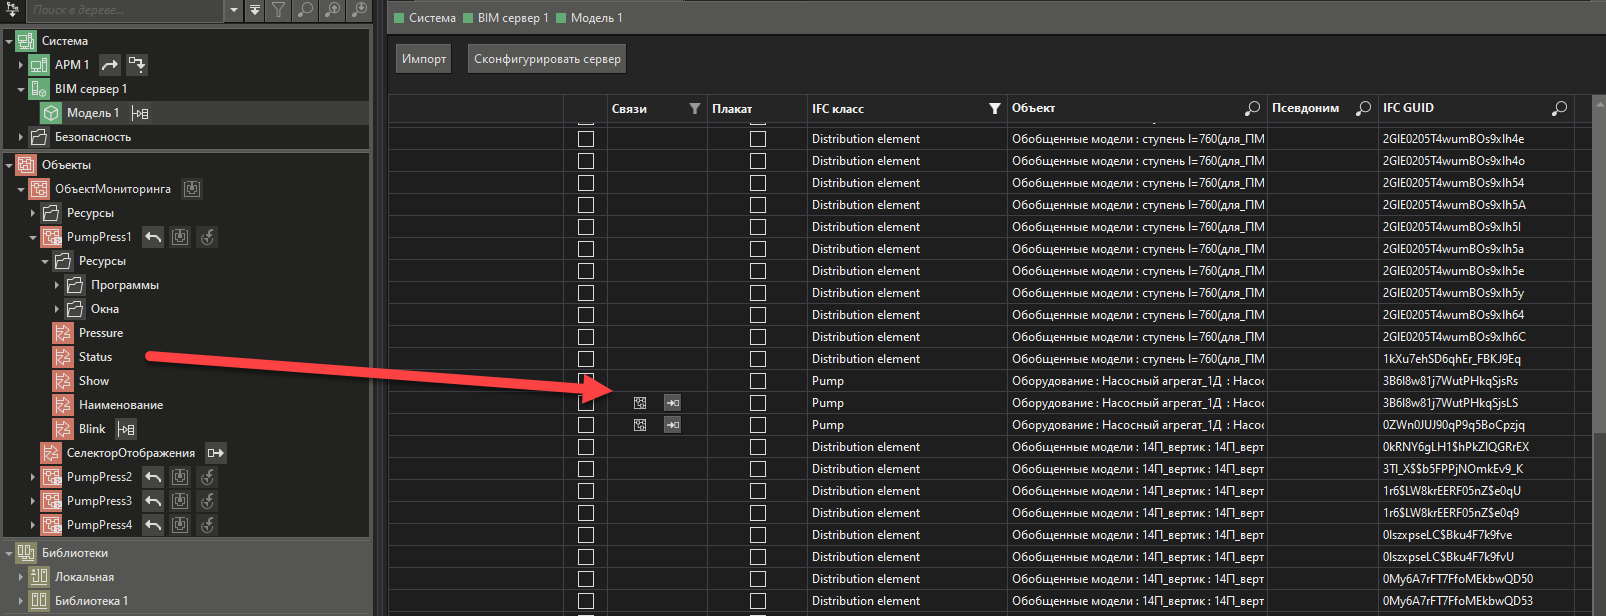Screen dimensions: 1606x616
Task: Click the link icon next to Blink
Action: (x=126, y=429)
